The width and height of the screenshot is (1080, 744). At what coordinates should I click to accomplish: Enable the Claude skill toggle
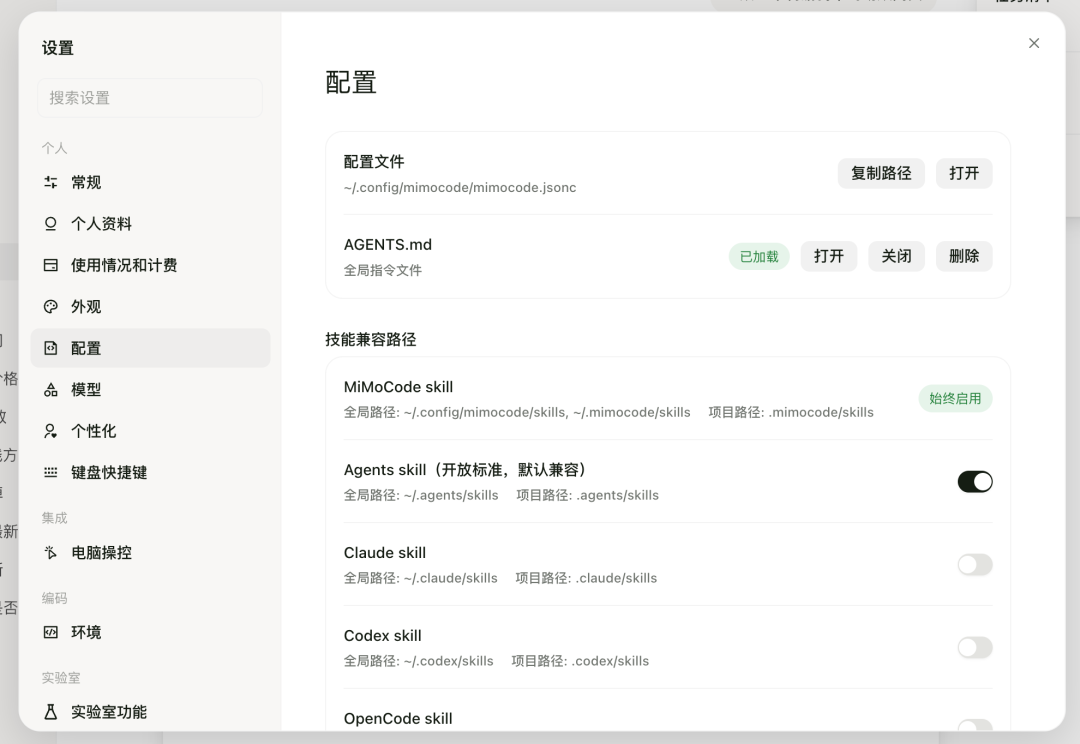point(975,565)
